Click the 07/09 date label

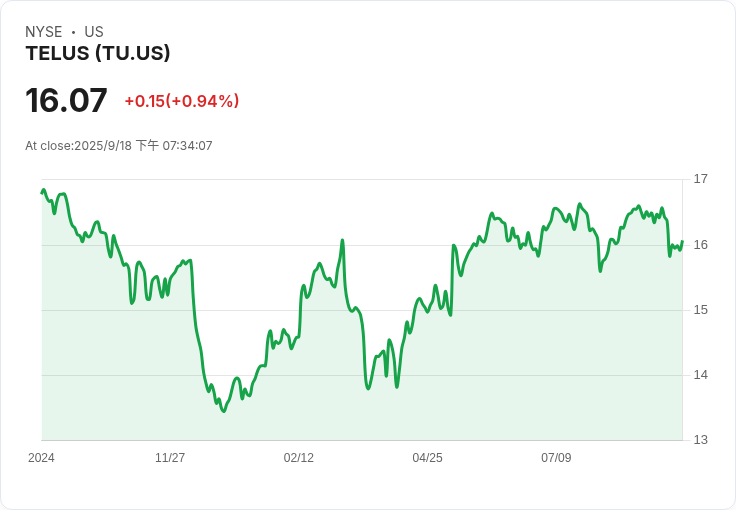tap(556, 458)
